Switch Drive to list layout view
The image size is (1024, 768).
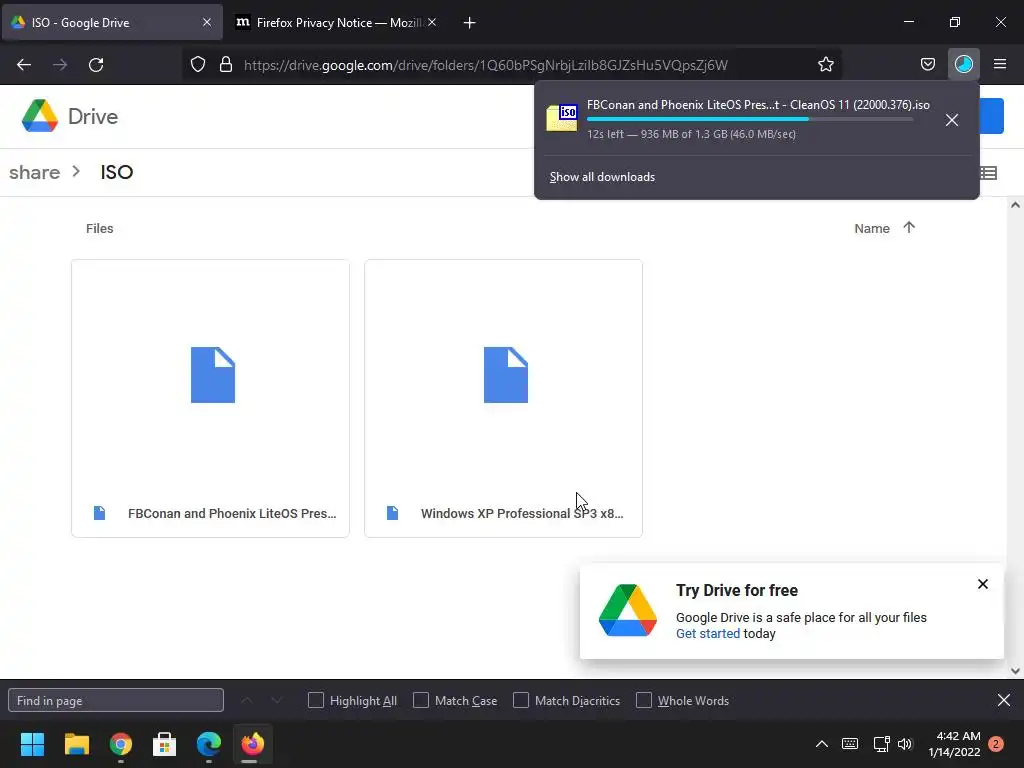[988, 173]
